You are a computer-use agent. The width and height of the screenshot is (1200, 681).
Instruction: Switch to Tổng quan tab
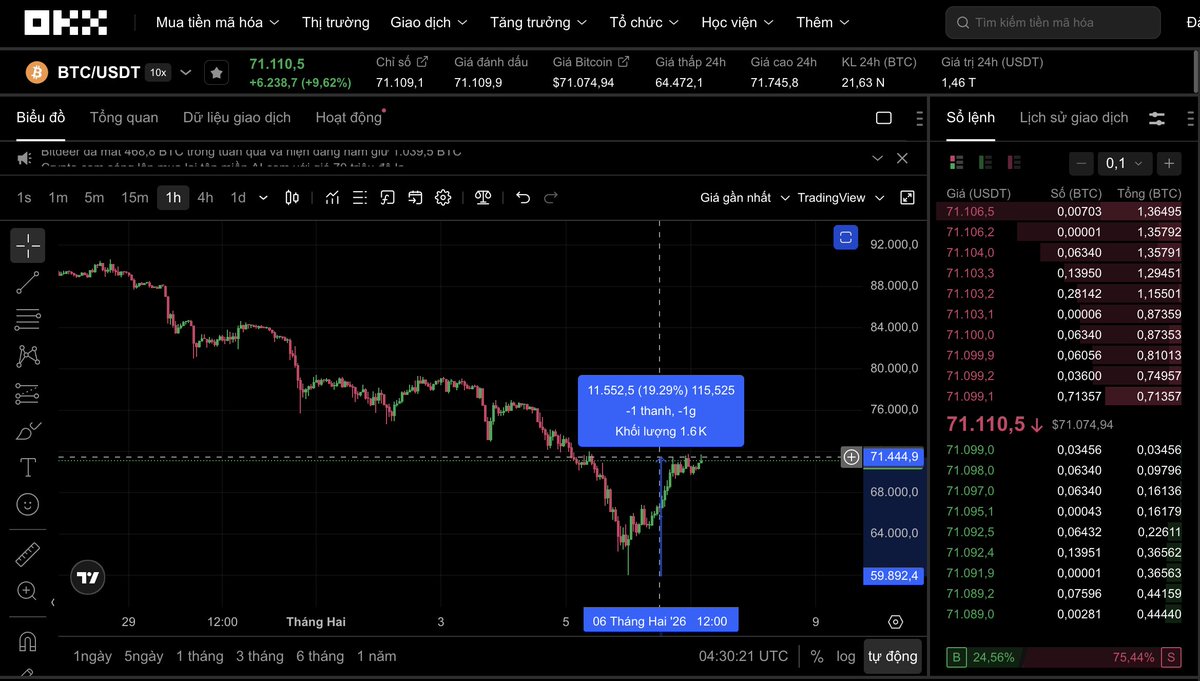coord(124,117)
